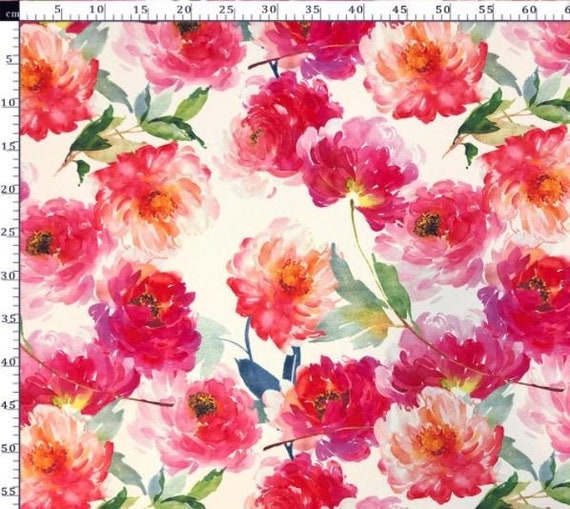Pick the 15 mark on vertical ruler

[x=9, y=147]
